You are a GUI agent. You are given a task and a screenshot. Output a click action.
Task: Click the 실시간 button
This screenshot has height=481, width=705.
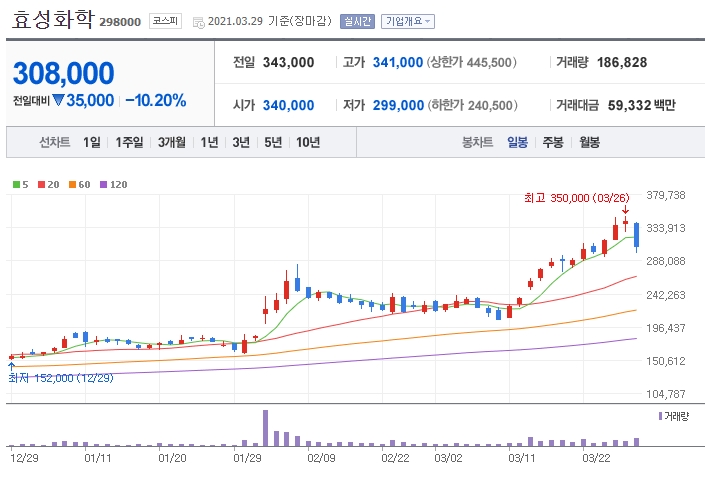357,21
